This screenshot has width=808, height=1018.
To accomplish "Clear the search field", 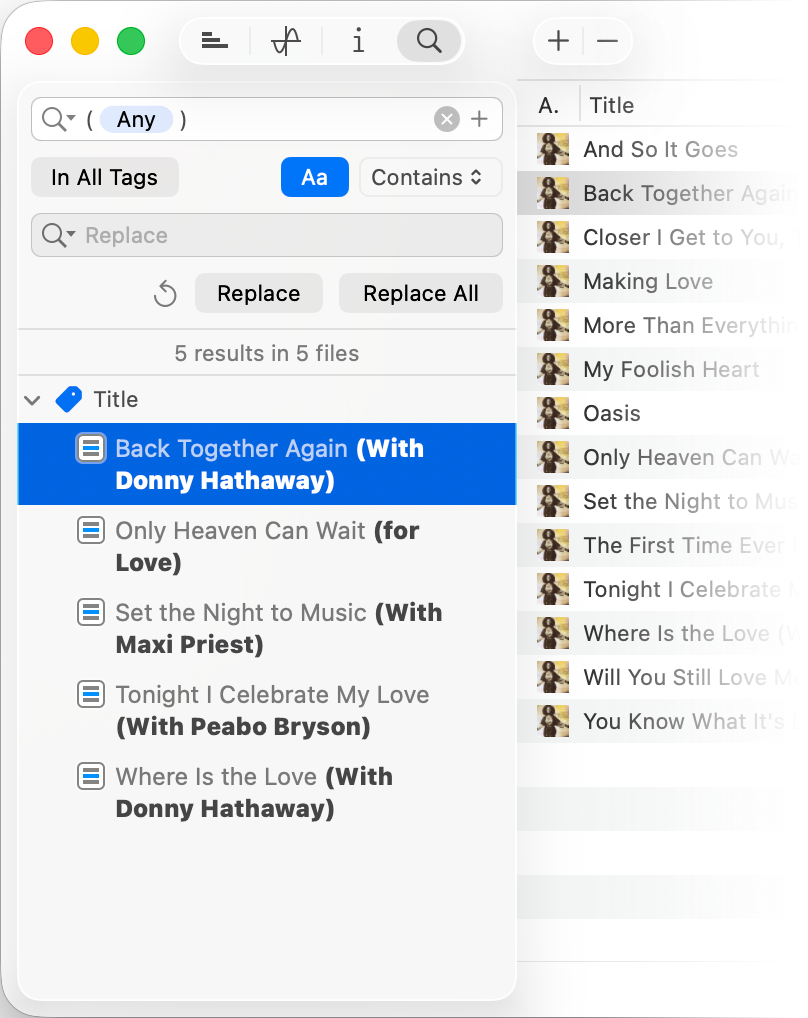I will (x=447, y=119).
